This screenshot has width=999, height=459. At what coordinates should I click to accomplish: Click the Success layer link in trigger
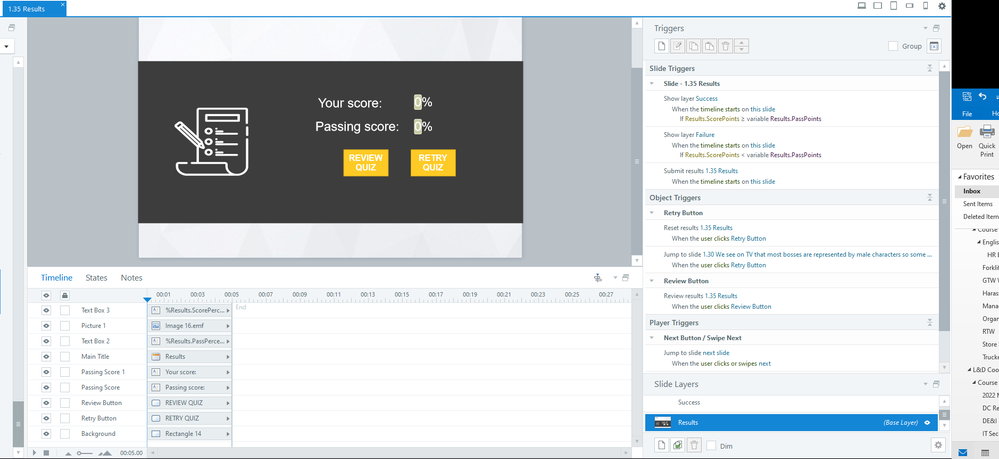coord(707,99)
